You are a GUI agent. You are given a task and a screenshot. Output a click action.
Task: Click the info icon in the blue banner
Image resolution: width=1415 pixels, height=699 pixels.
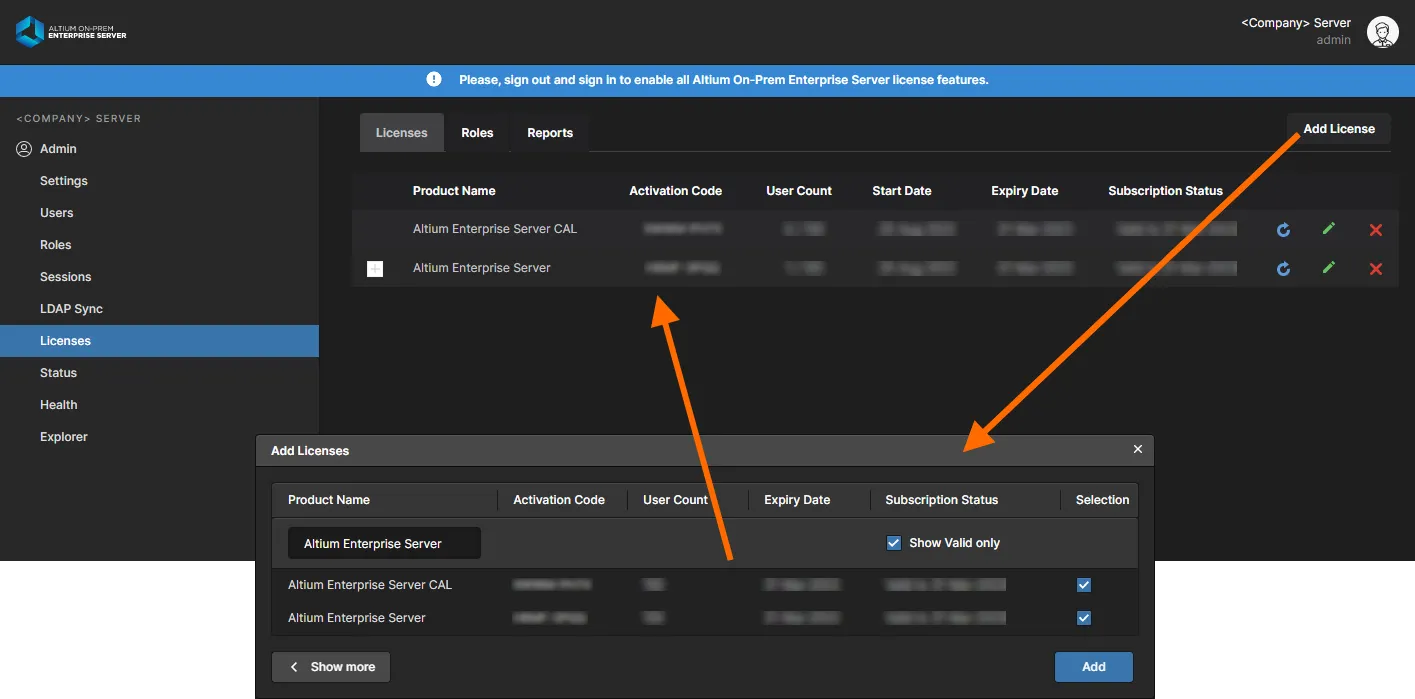[434, 79]
